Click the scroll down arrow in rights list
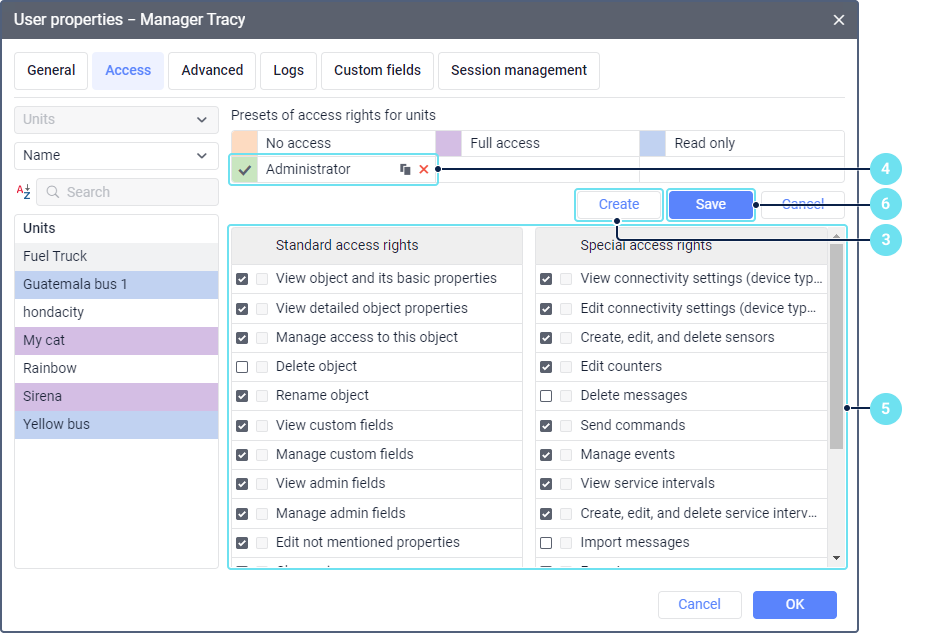This screenshot has height=633, width=941. click(836, 558)
